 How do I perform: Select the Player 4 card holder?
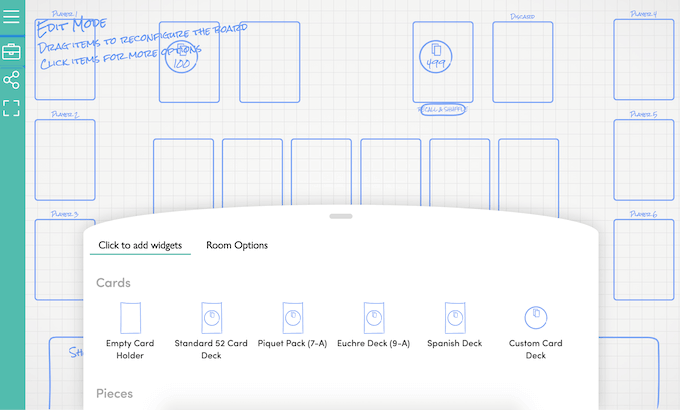tap(643, 60)
